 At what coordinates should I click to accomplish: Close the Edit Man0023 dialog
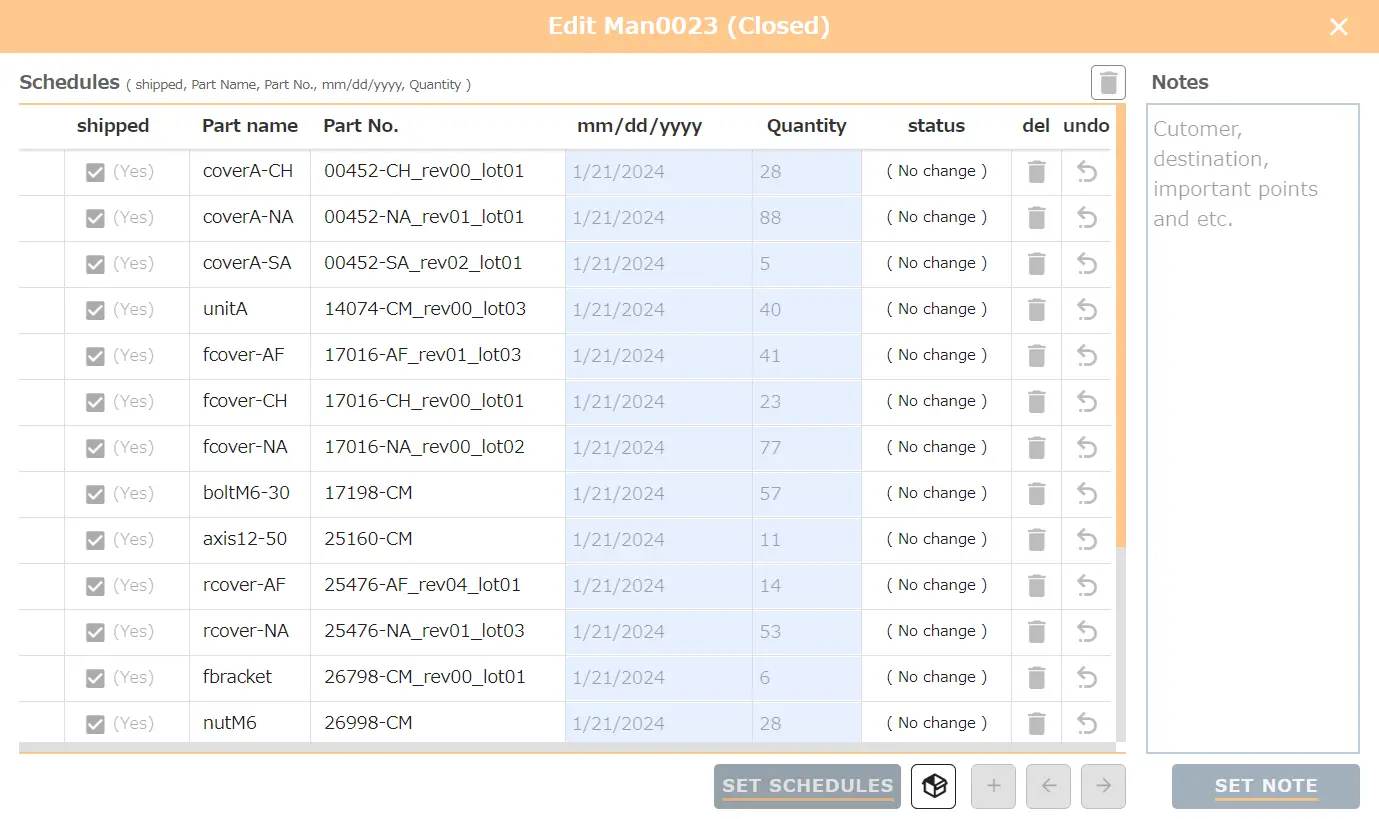click(1338, 27)
